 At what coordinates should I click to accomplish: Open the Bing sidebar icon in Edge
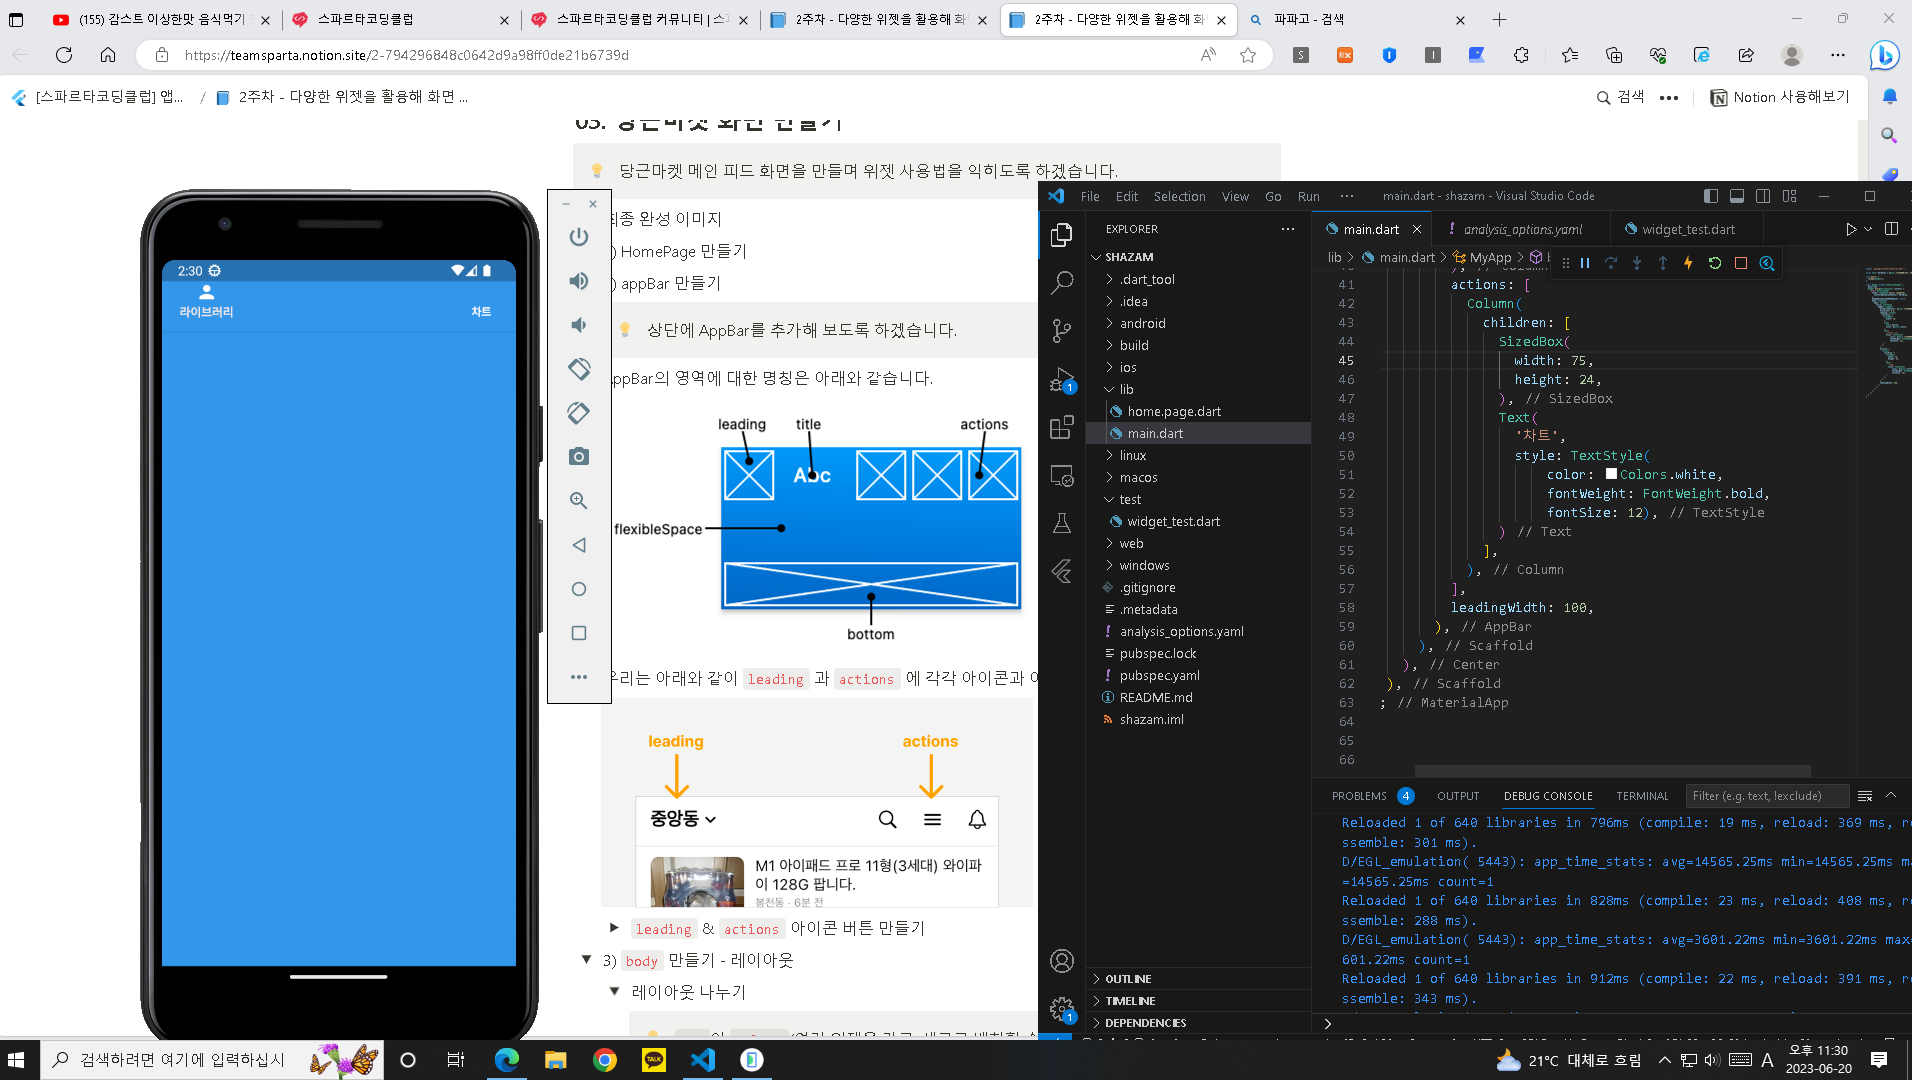click(1884, 55)
